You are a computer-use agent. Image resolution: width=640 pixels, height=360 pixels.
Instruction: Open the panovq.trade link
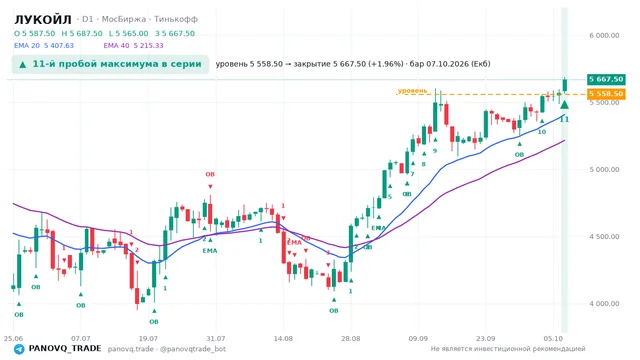click(x=131, y=349)
